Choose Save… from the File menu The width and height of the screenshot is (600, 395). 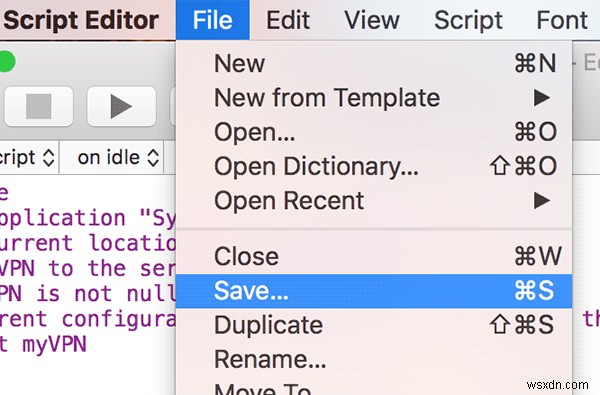click(374, 291)
